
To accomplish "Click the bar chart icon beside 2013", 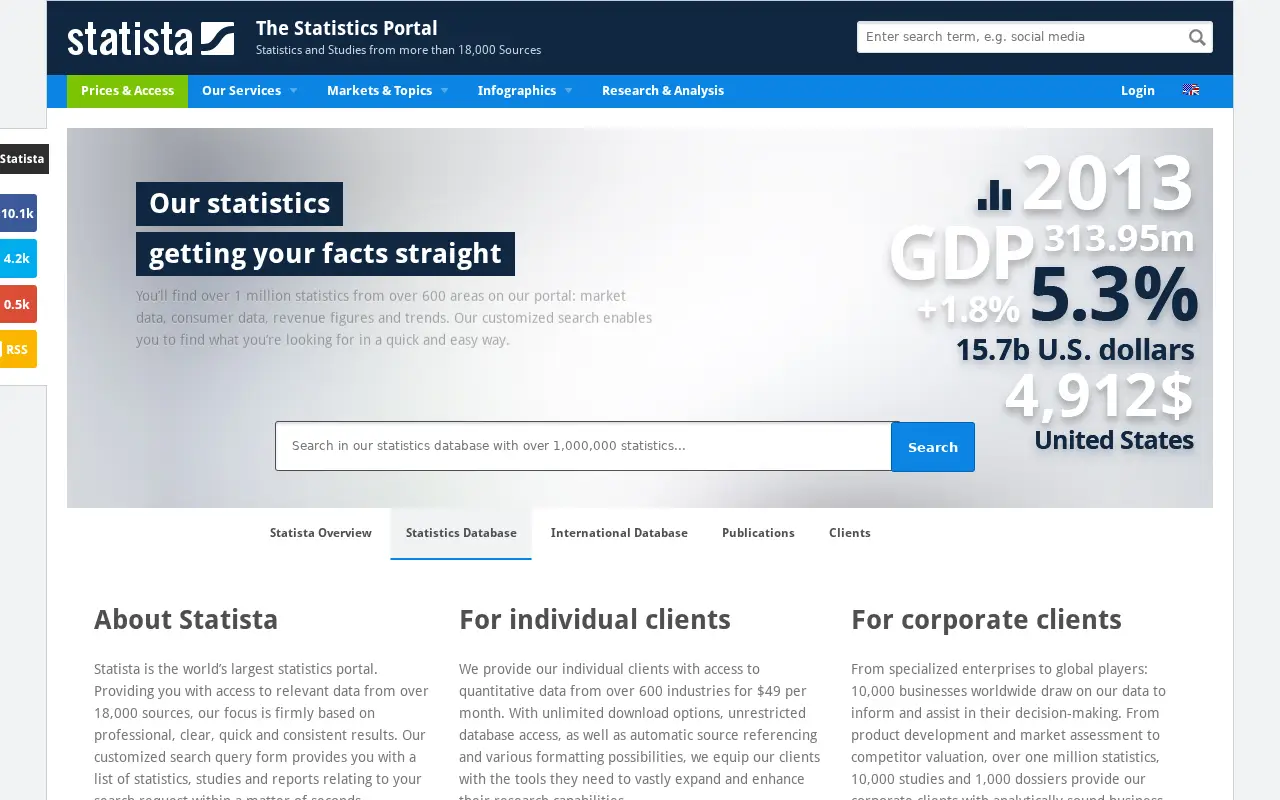I will point(994,194).
